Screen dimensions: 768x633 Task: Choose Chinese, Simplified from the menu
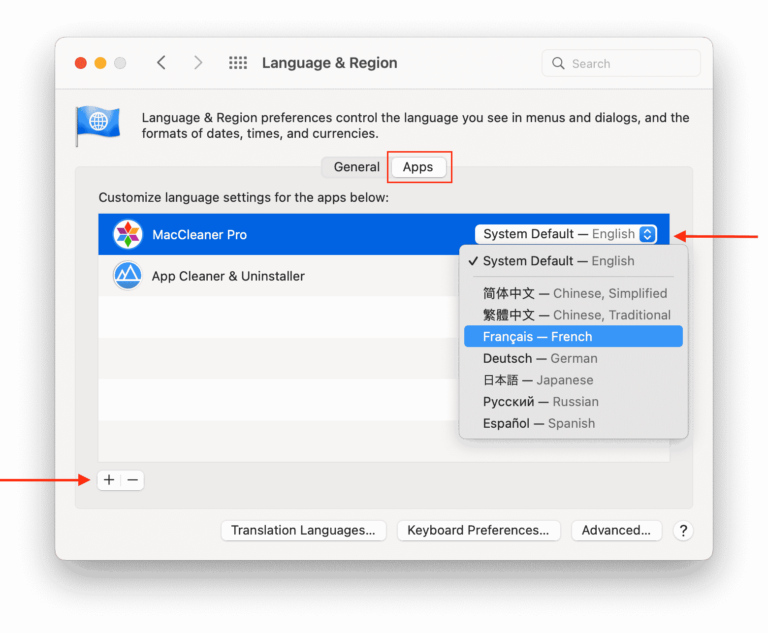coord(573,293)
